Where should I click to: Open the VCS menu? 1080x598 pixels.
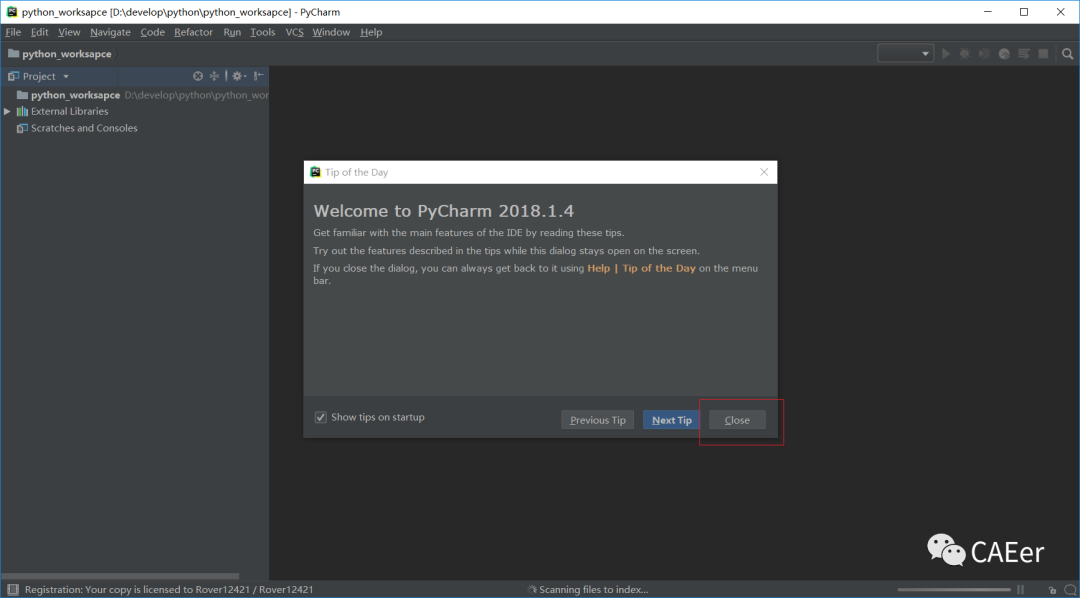(294, 32)
